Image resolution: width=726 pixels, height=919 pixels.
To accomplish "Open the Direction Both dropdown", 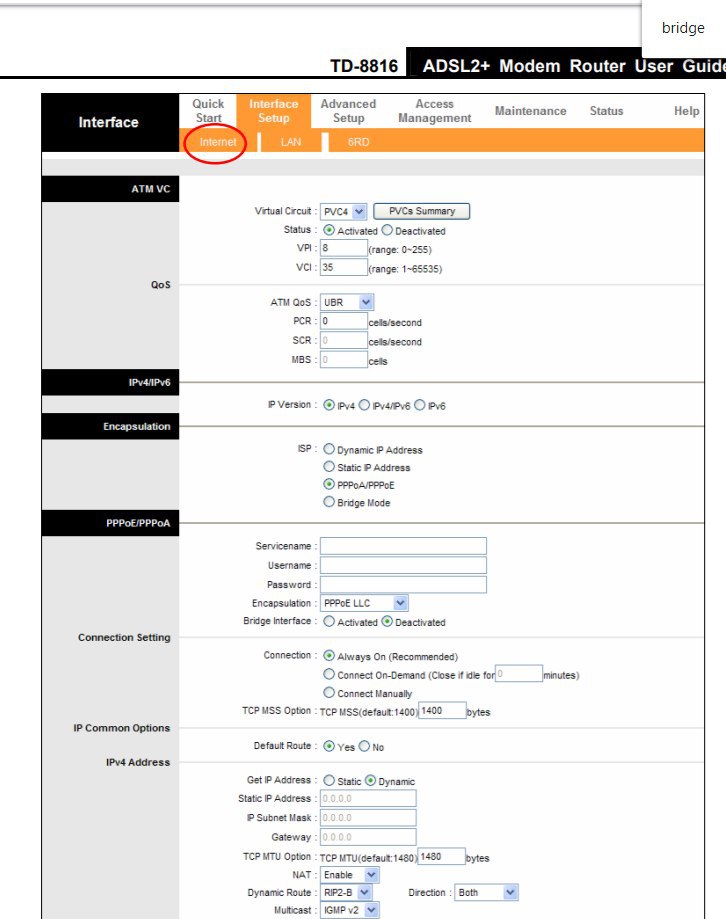I will pos(486,893).
